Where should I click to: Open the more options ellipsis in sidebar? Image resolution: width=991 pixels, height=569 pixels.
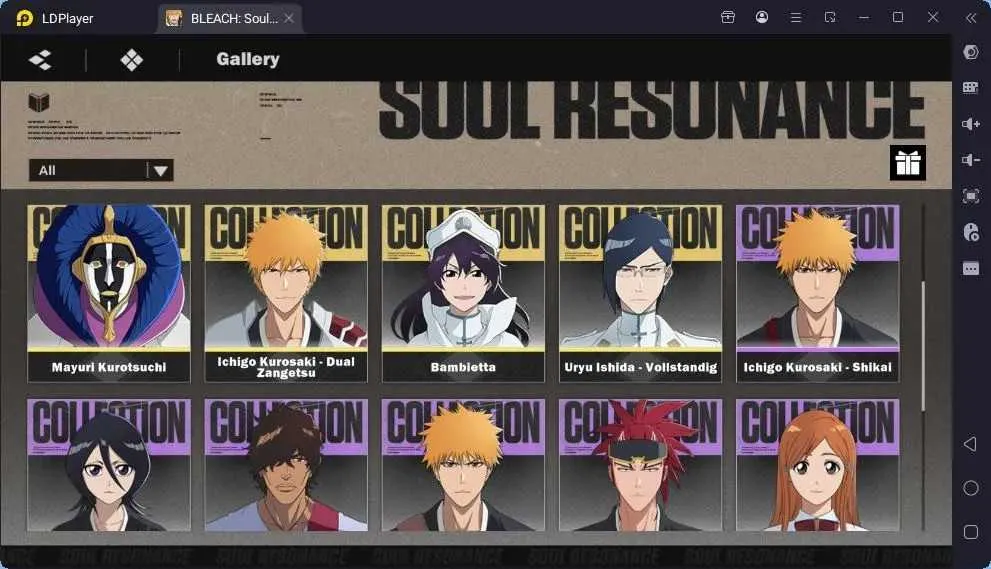coord(971,269)
